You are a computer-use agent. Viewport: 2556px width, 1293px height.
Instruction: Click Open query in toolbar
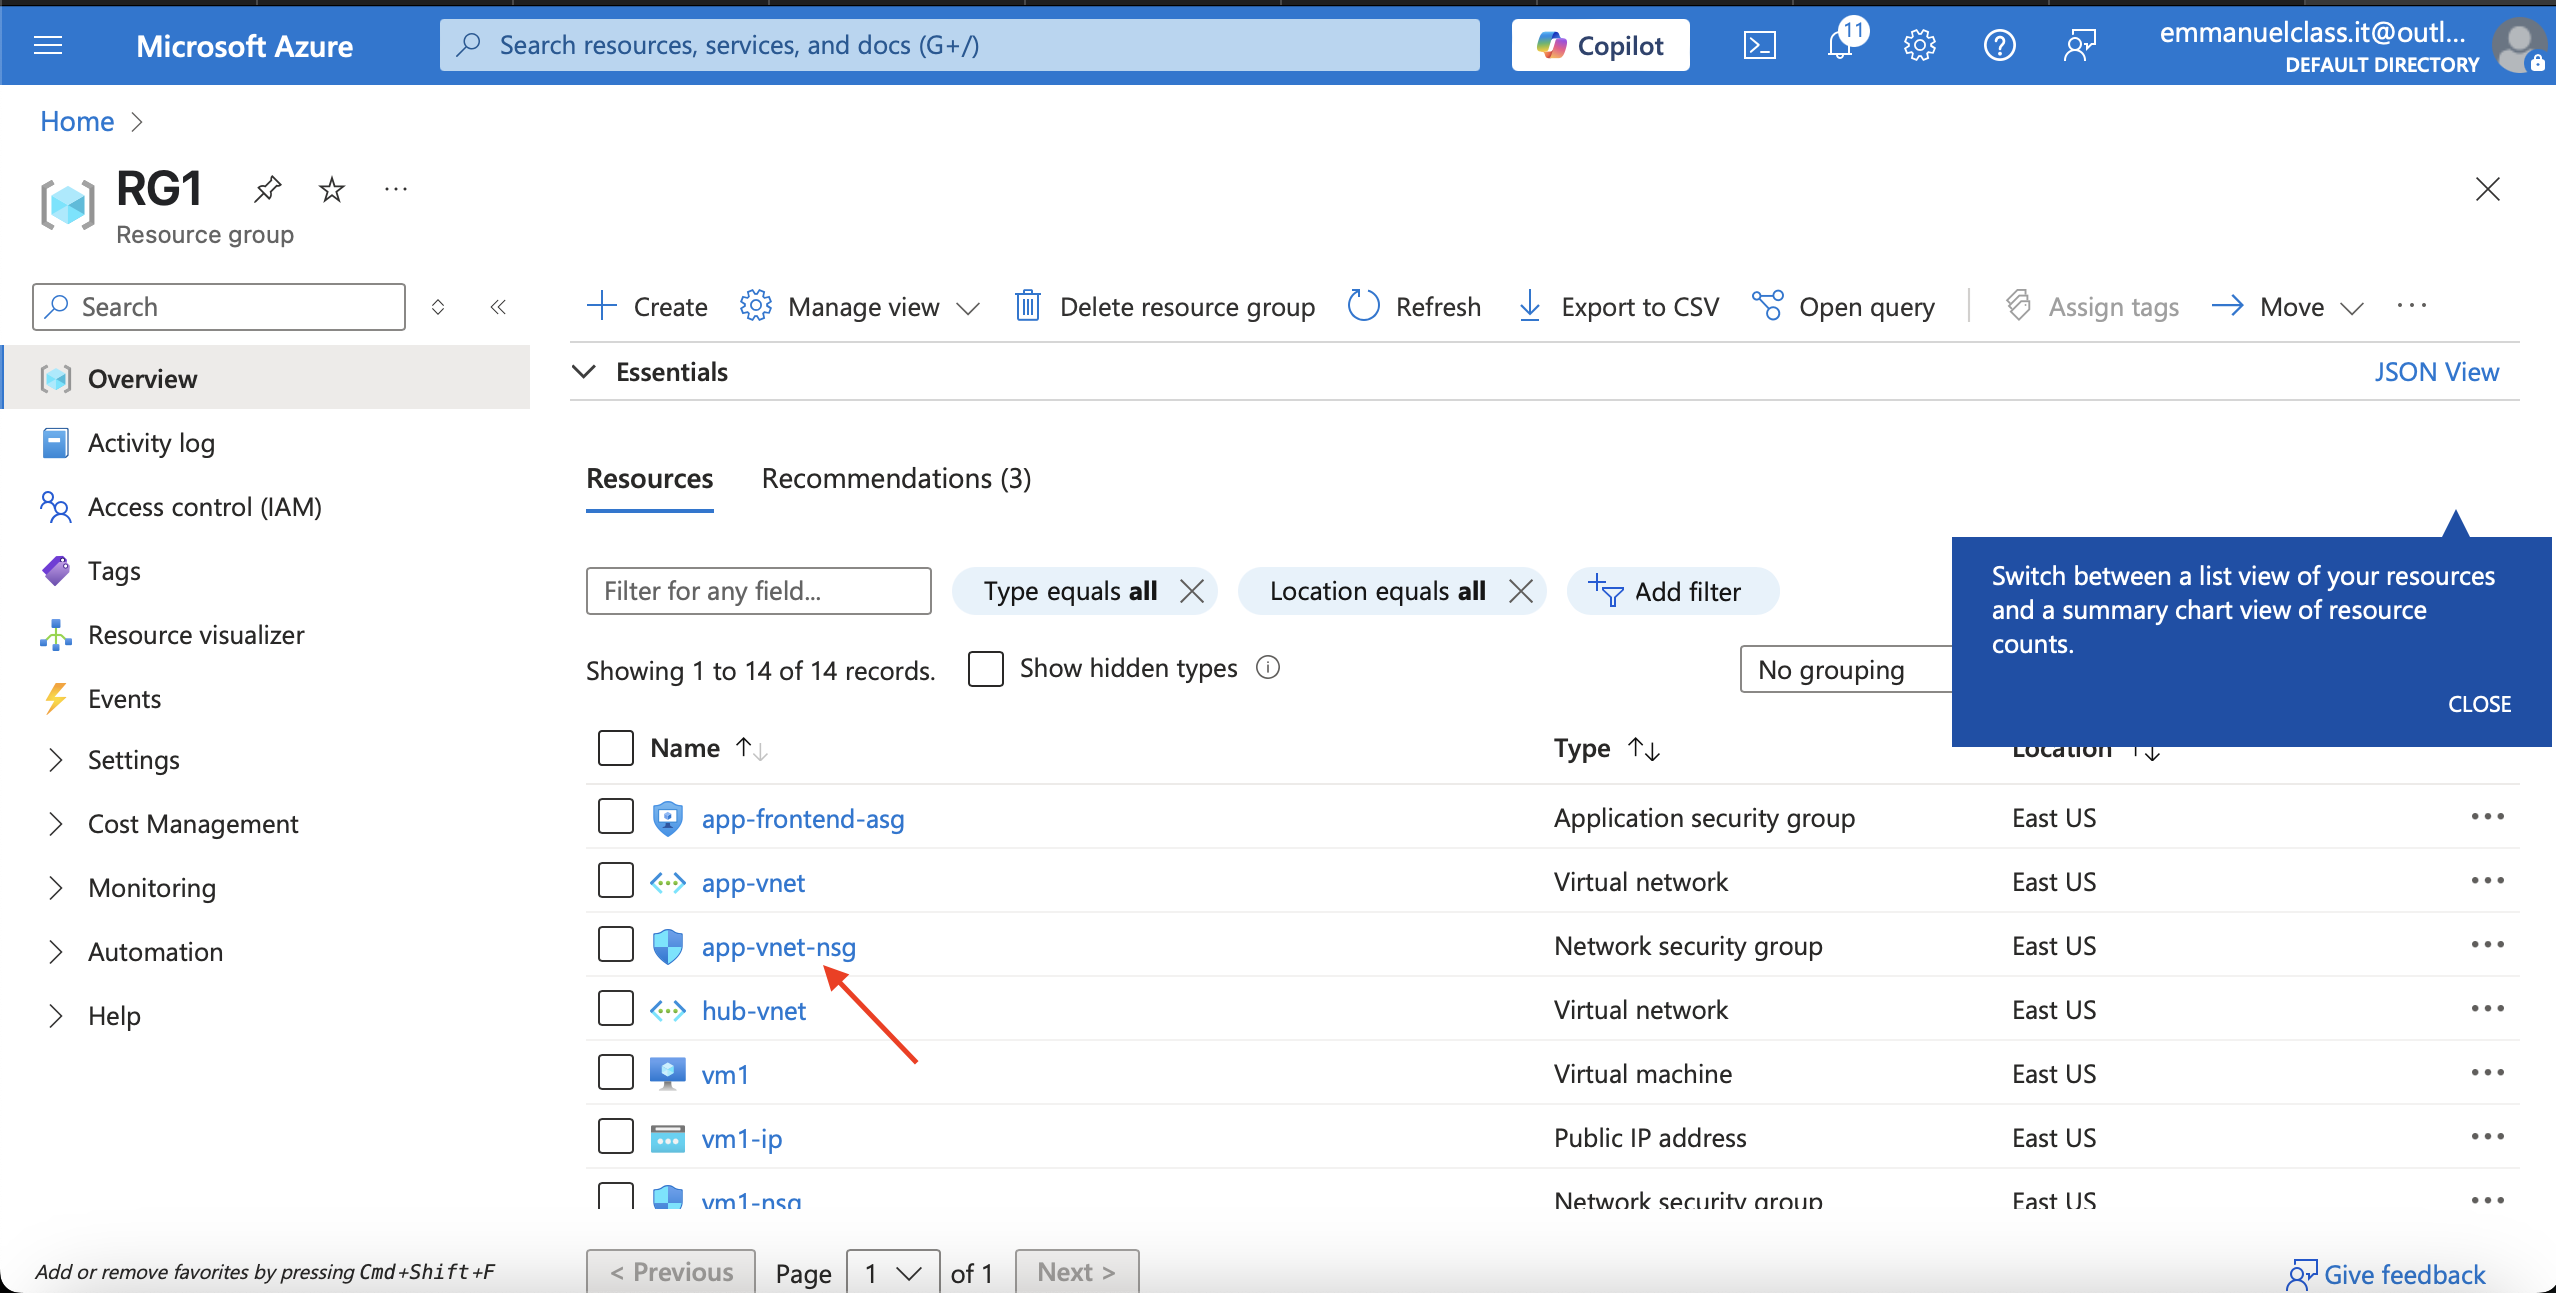click(1843, 306)
